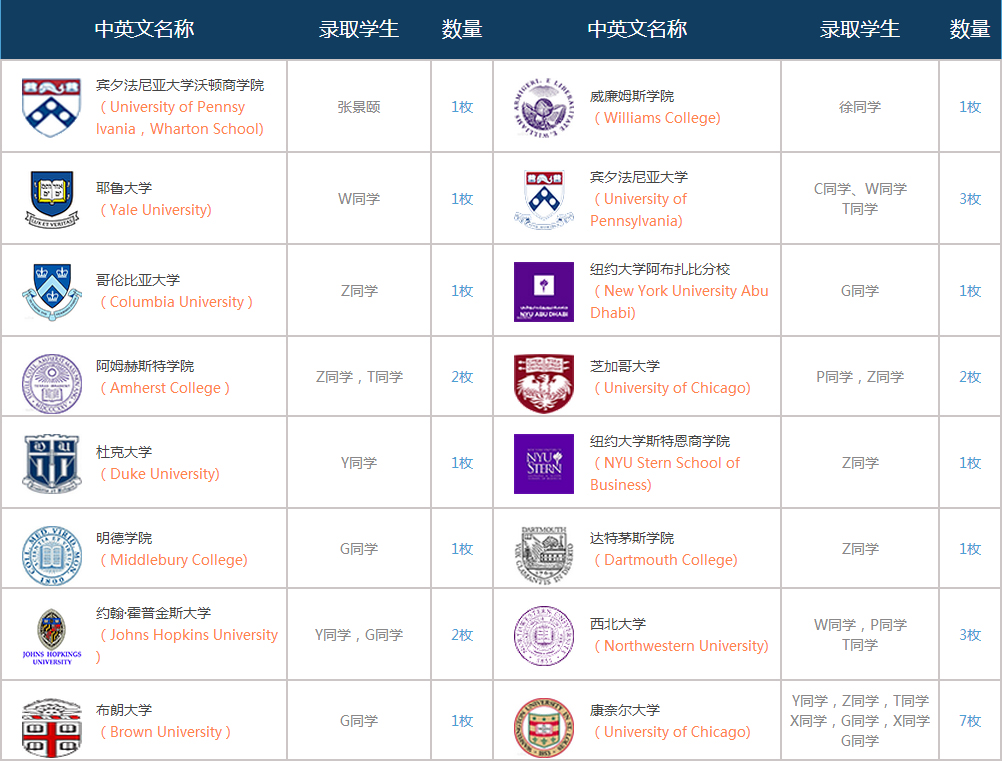Image resolution: width=1002 pixels, height=761 pixels.
Task: Click "Z同学" in the Columbia University row
Action: pyautogui.click(x=358, y=291)
